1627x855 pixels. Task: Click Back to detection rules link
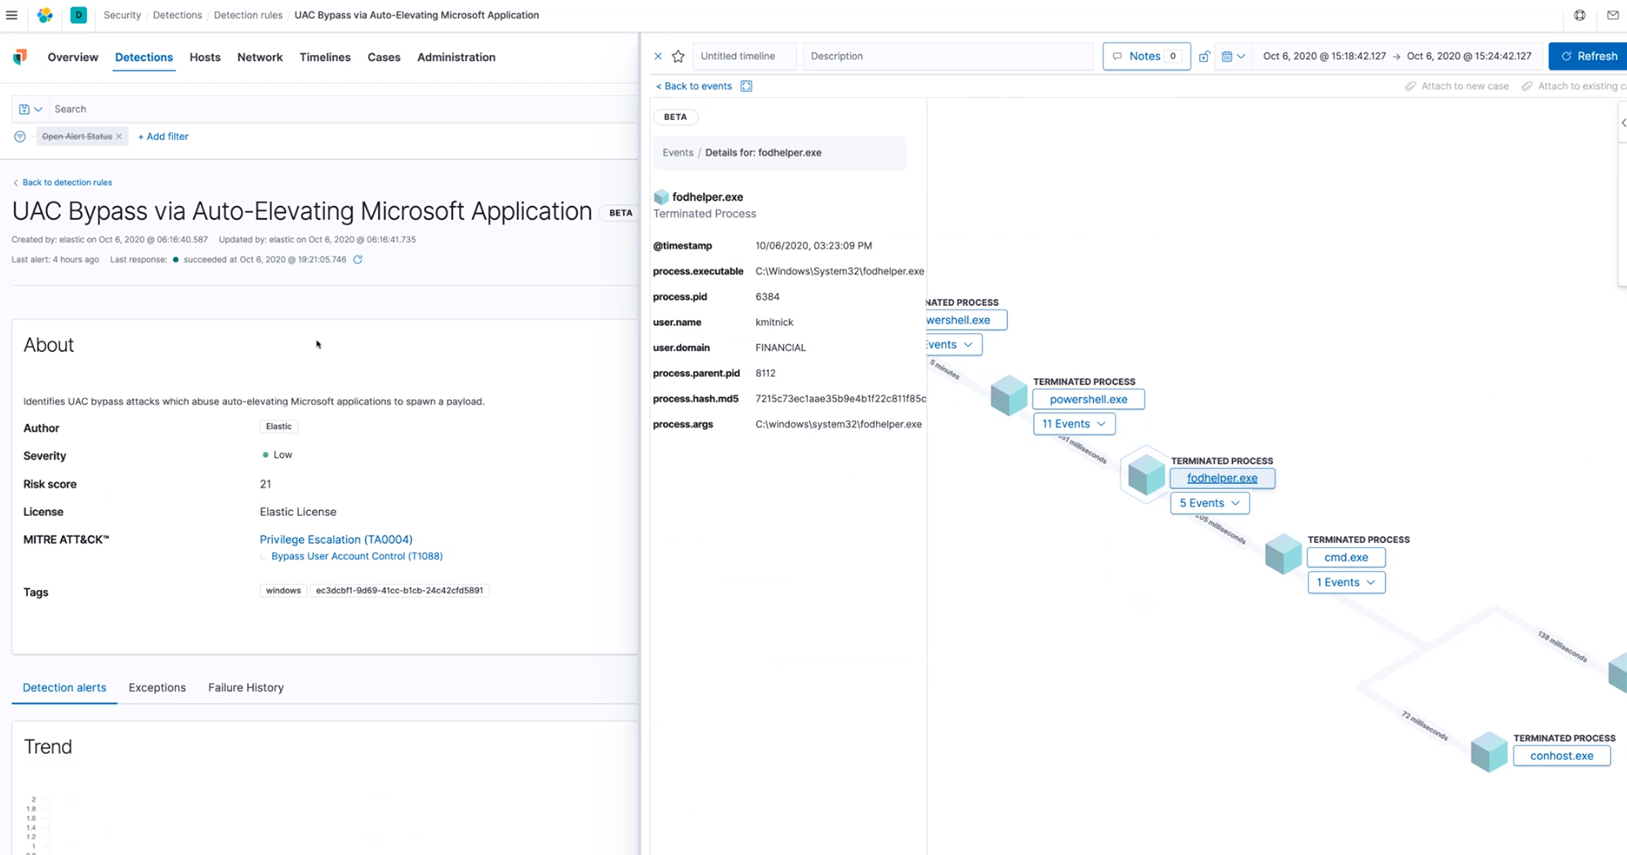(x=62, y=182)
